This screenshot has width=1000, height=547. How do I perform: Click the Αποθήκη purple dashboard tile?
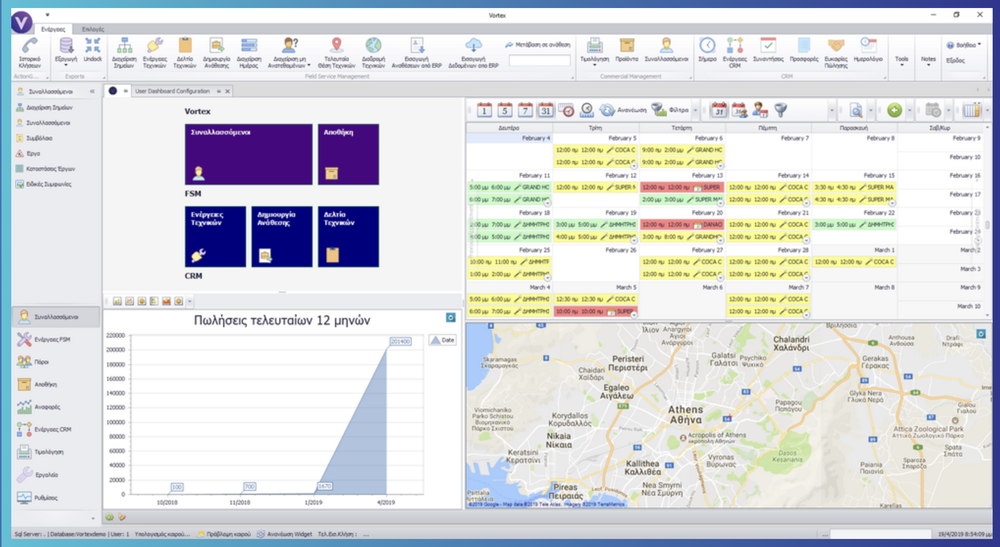[348, 153]
